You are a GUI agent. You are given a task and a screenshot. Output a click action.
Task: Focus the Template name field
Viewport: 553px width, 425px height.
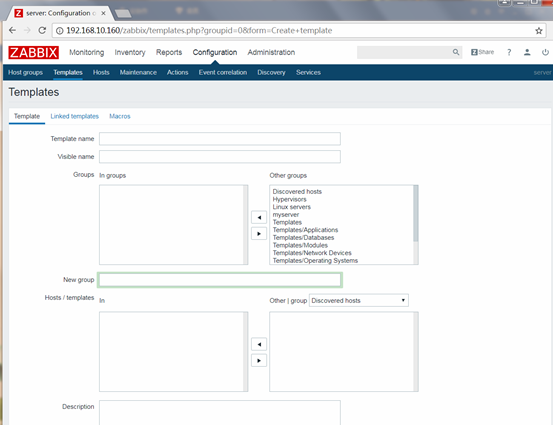(220, 139)
